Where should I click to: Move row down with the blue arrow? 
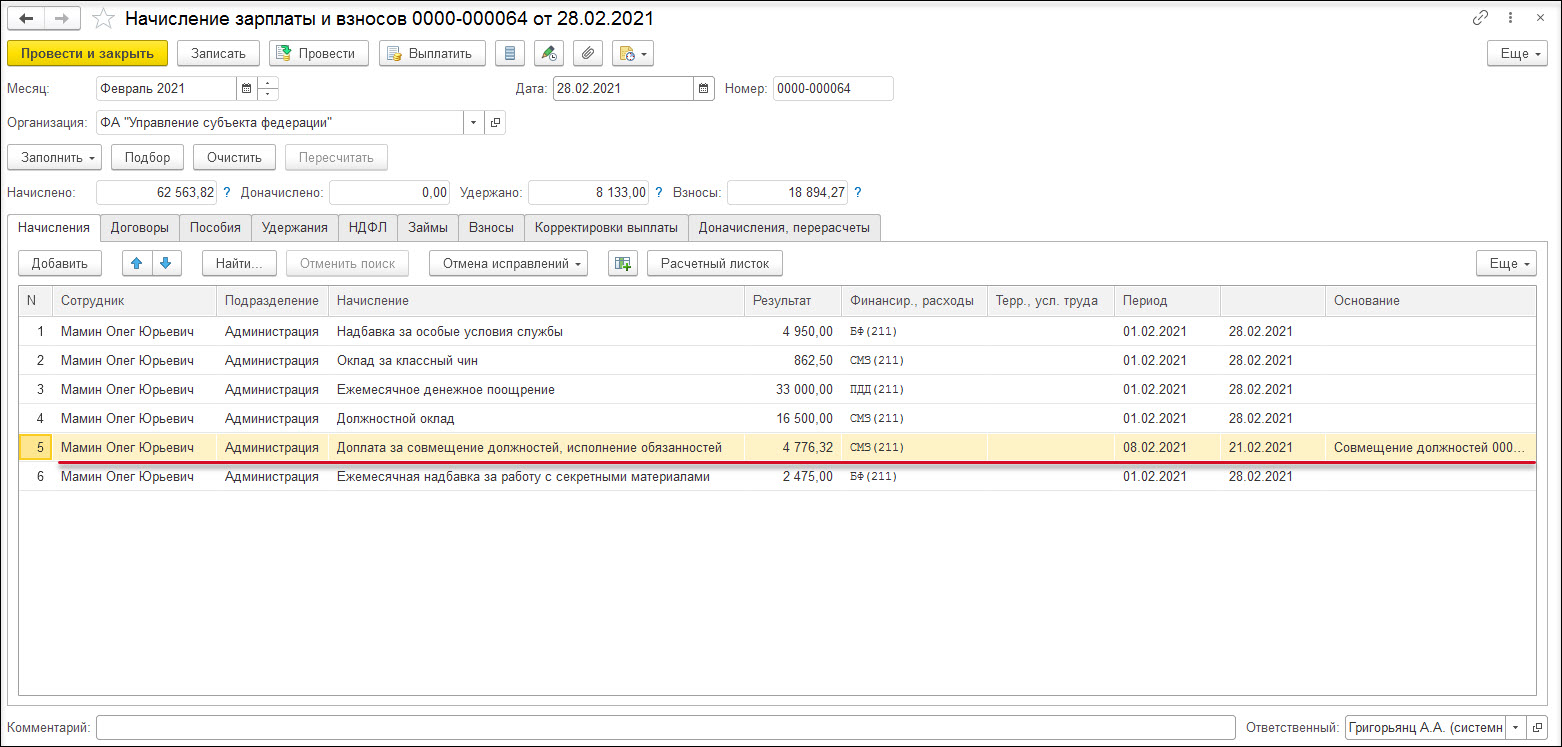(166, 263)
